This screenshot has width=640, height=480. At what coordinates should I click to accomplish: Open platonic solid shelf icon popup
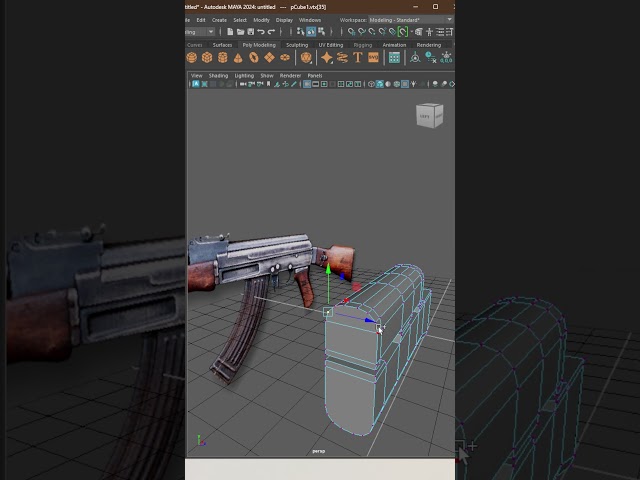(306, 58)
